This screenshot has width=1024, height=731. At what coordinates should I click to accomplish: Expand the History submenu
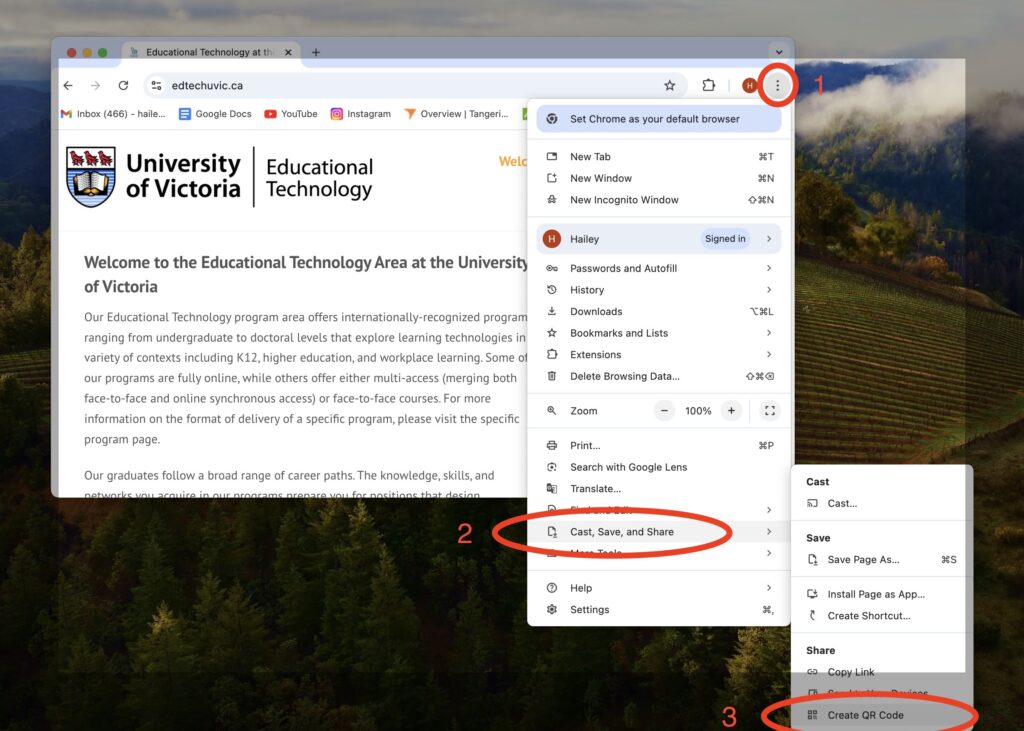coord(658,290)
